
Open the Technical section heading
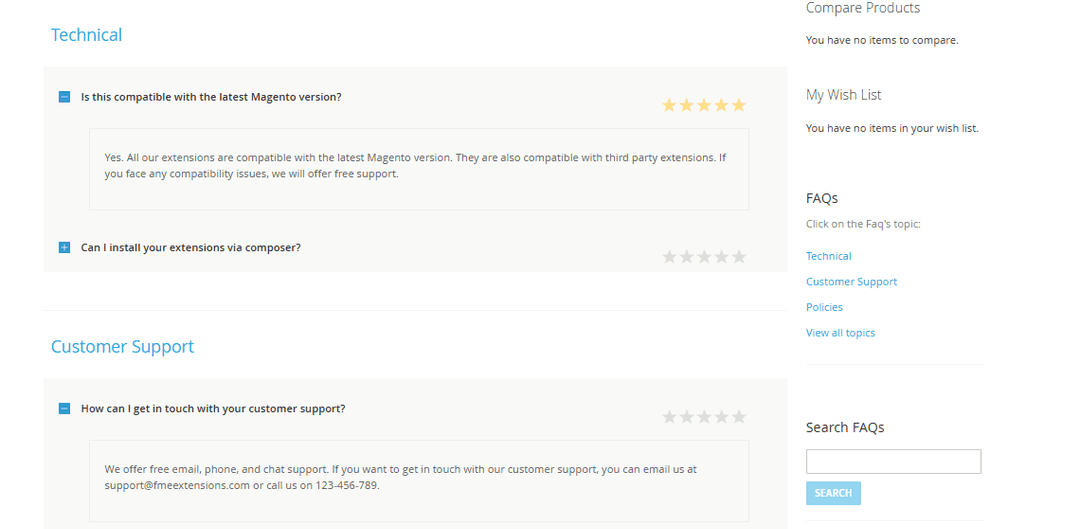86,35
